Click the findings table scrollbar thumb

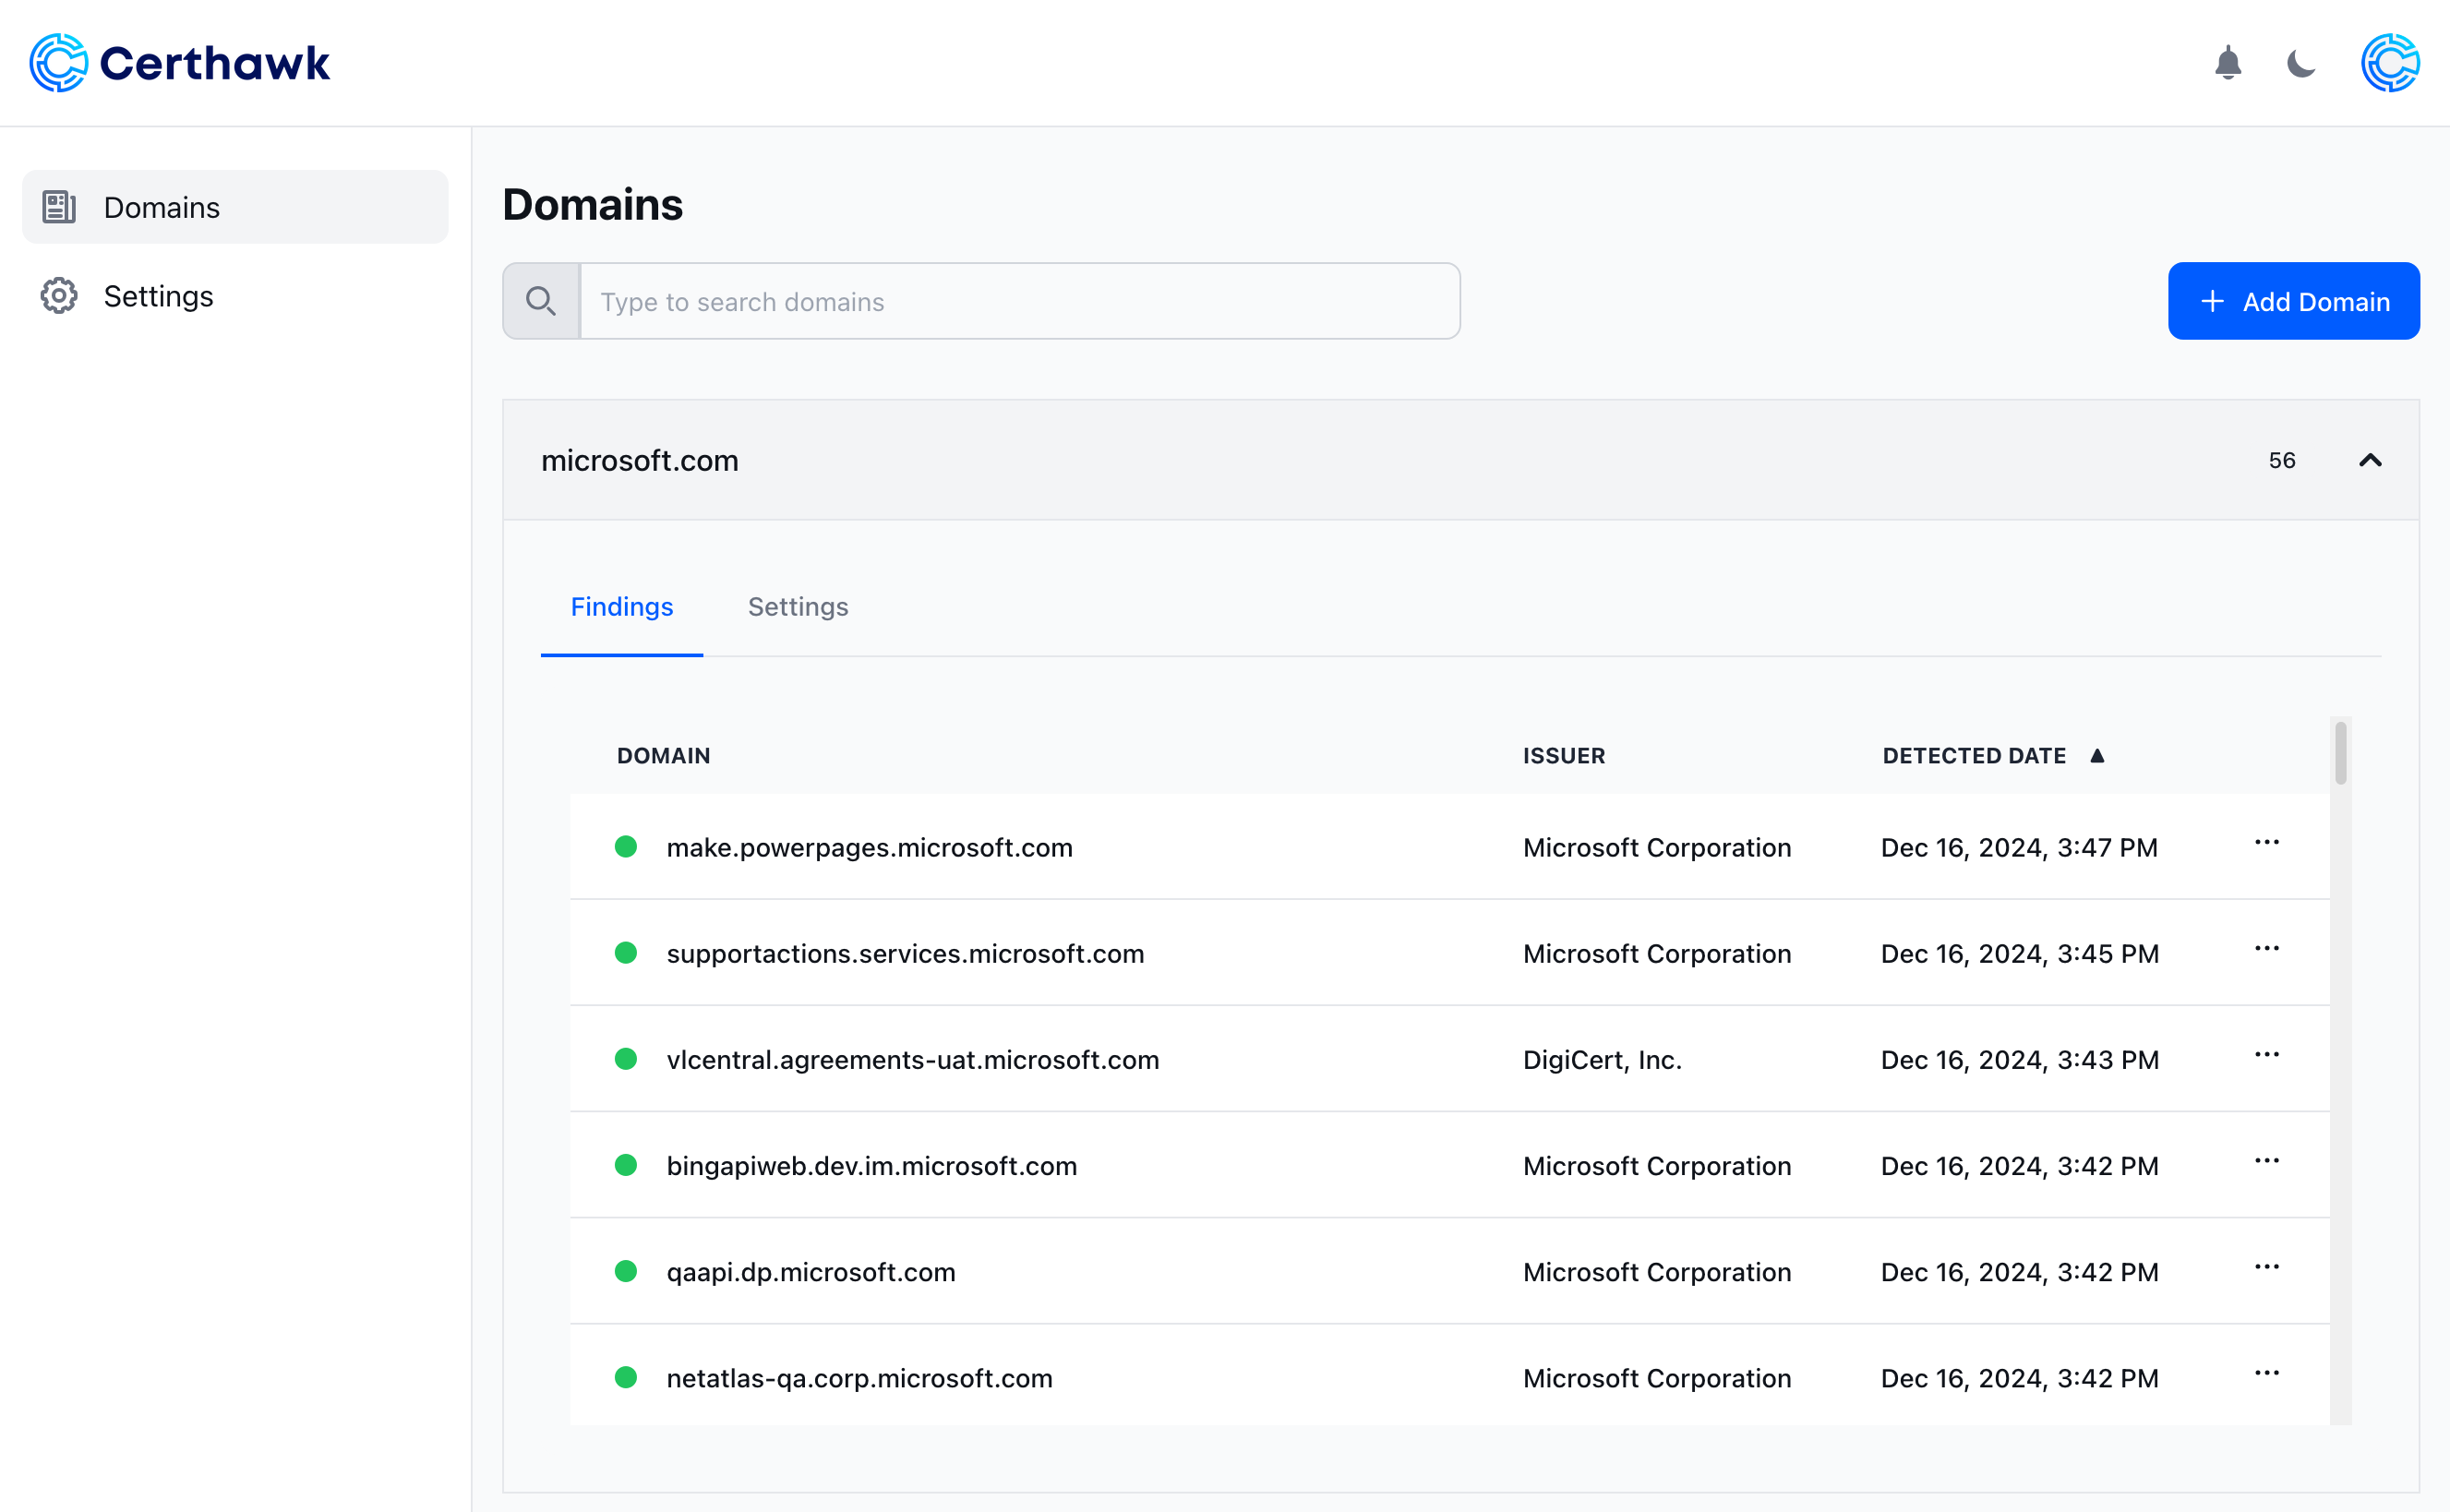(2340, 753)
